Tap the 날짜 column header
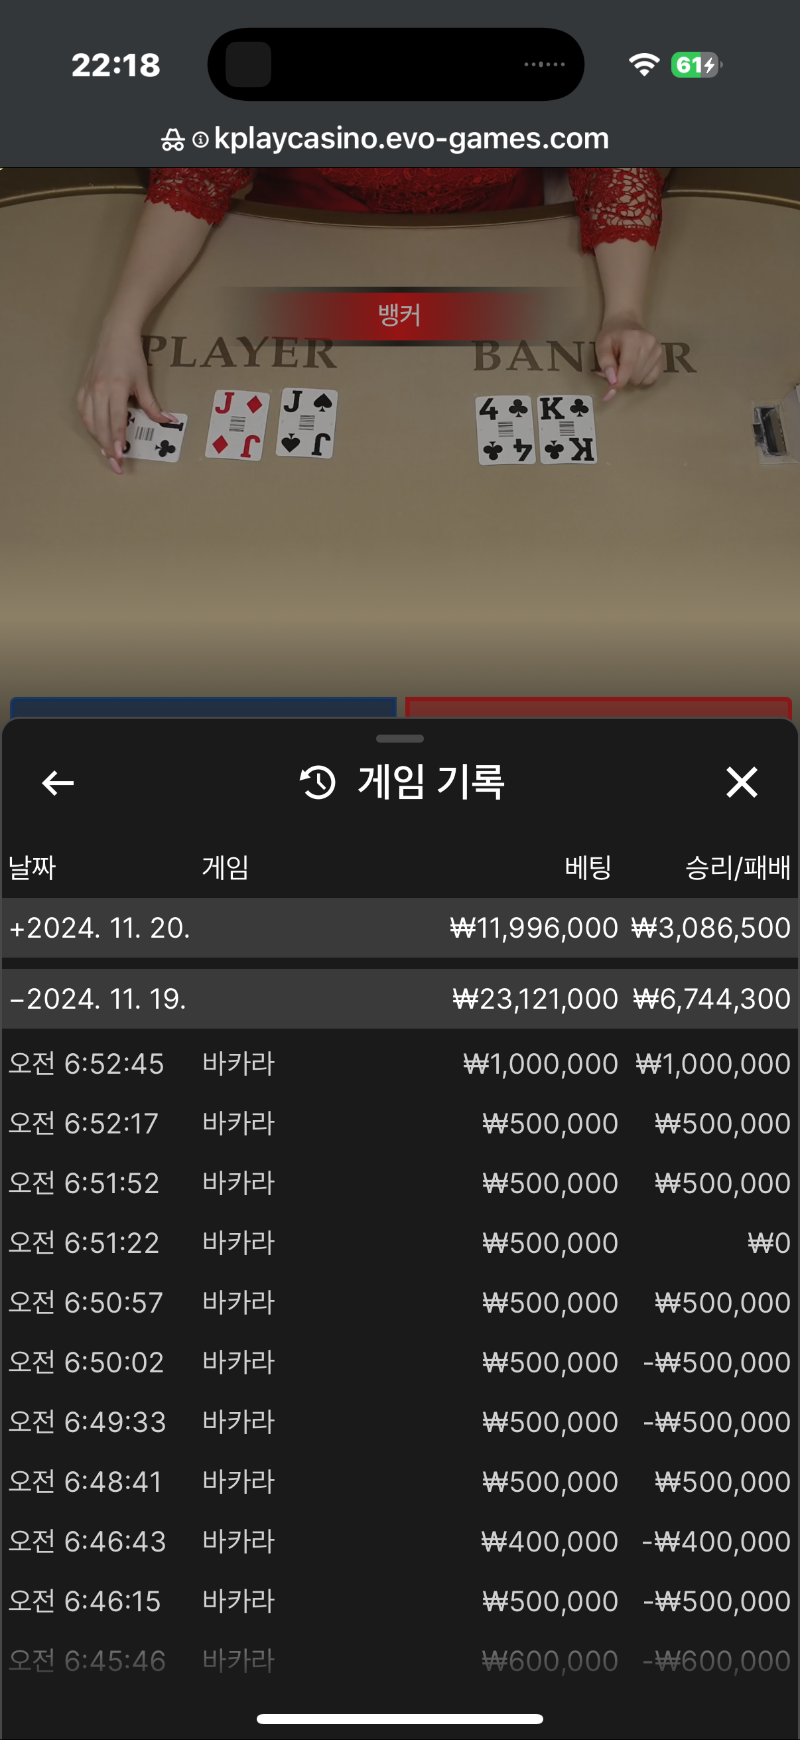 [32, 867]
